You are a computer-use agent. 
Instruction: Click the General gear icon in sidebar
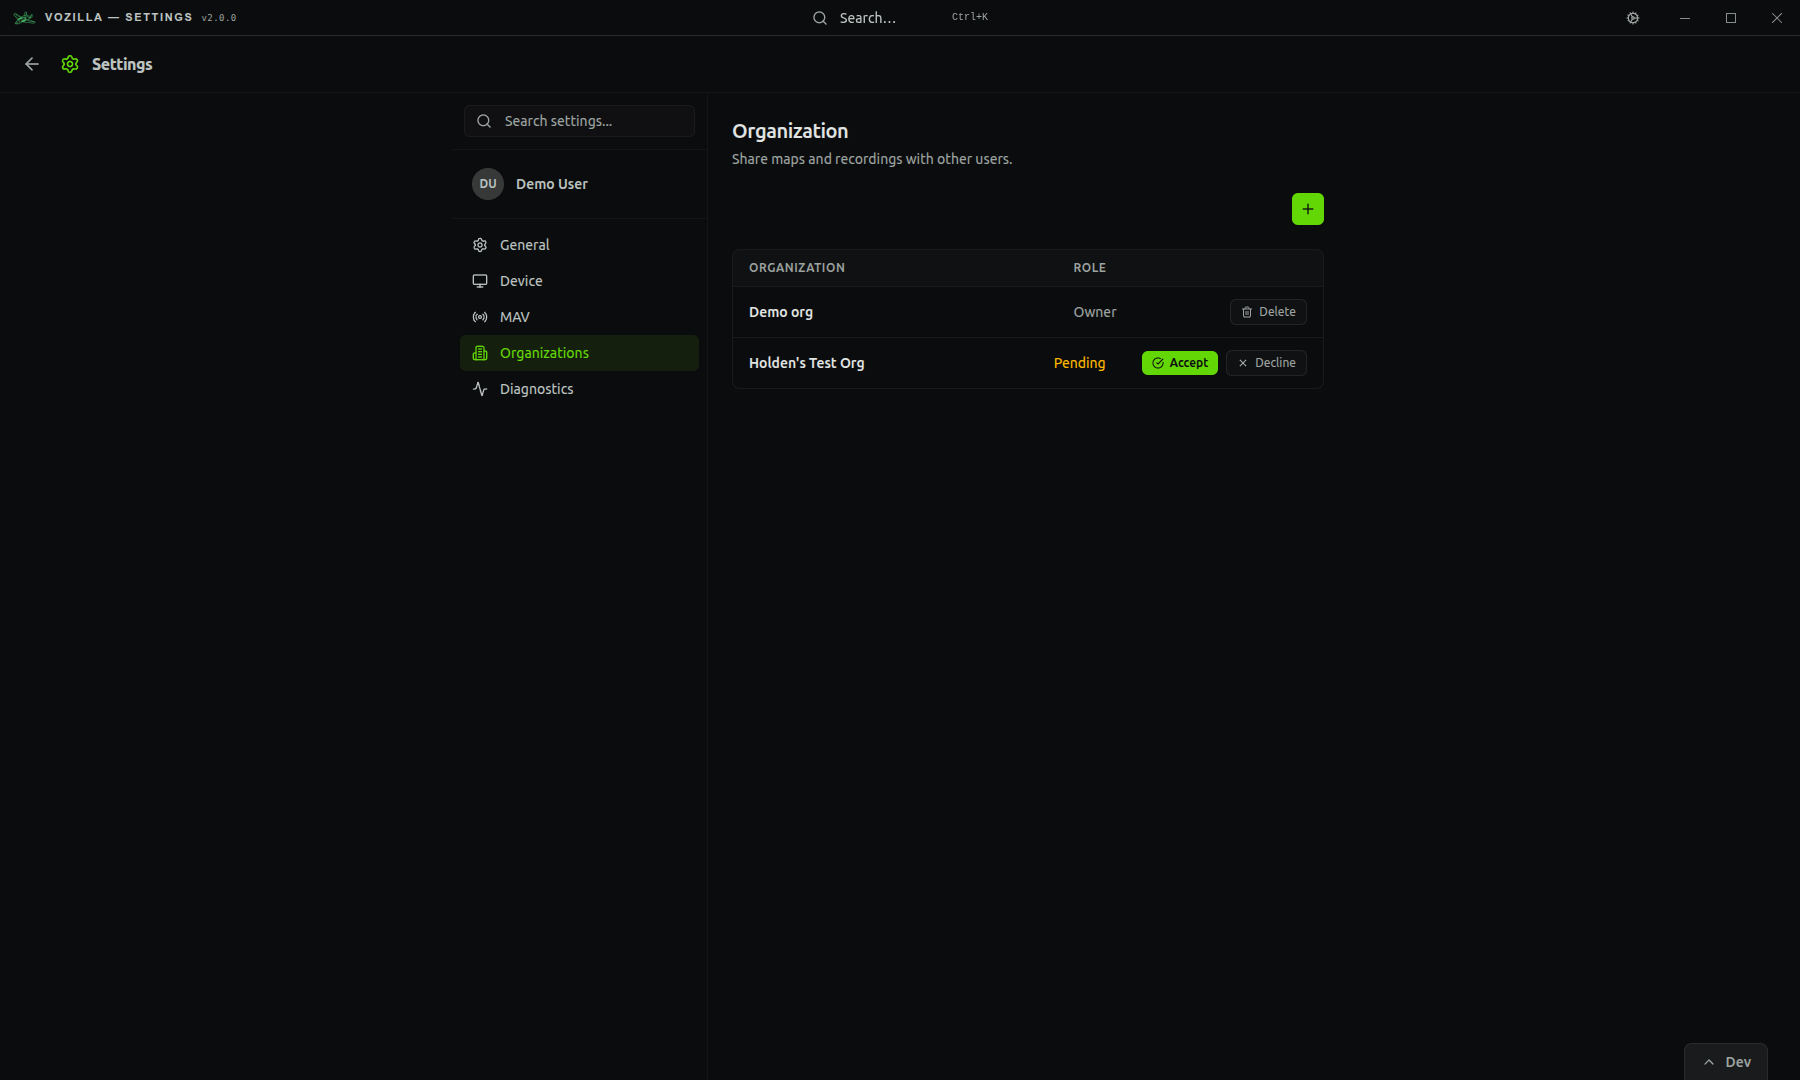click(480, 245)
